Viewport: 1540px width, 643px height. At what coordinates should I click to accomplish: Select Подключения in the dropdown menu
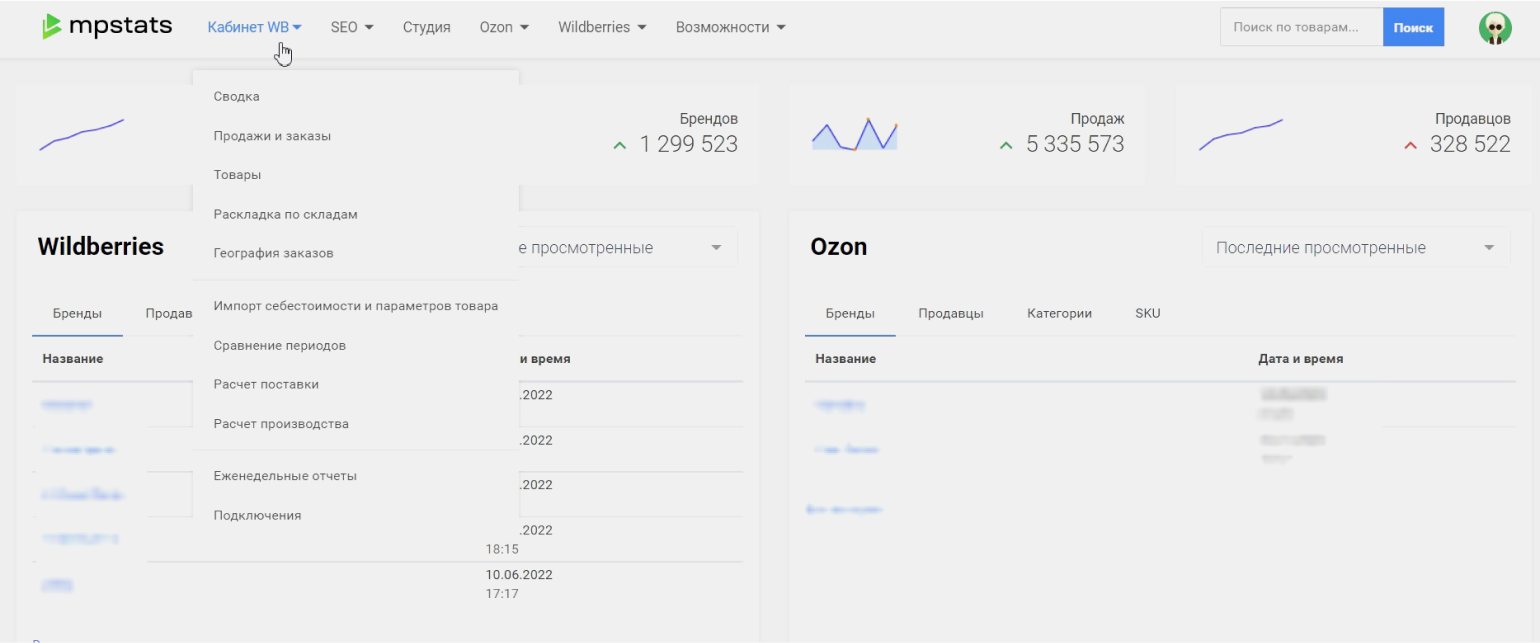[257, 516]
